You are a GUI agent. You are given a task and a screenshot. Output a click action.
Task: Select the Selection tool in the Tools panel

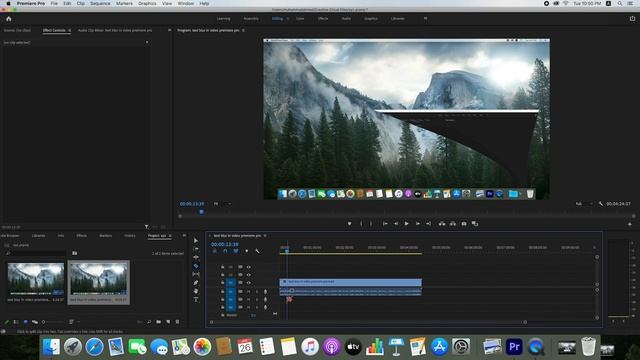point(196,240)
